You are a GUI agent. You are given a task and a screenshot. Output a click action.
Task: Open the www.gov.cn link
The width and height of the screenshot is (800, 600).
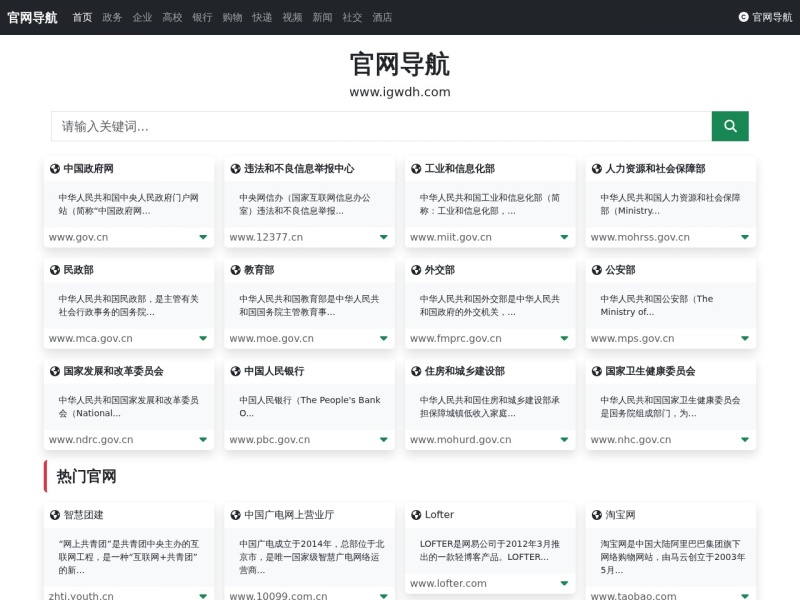tap(79, 237)
